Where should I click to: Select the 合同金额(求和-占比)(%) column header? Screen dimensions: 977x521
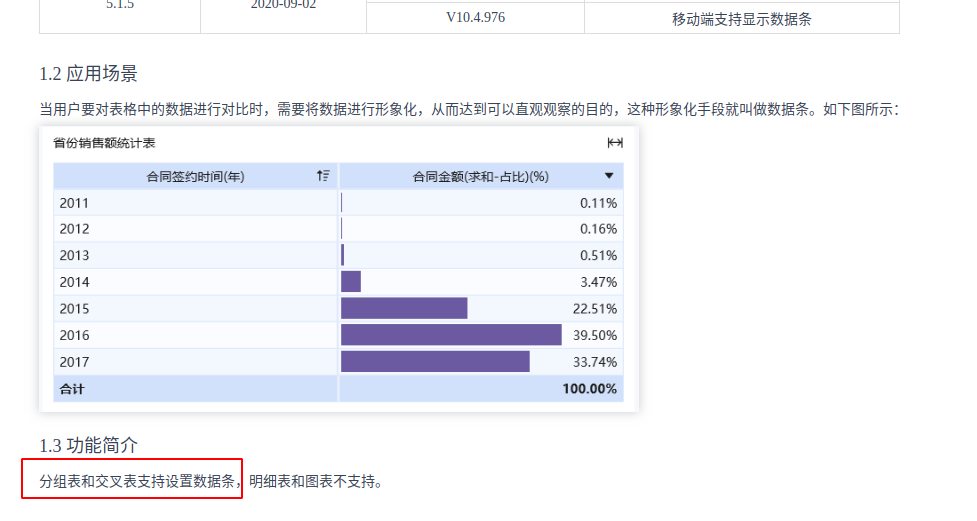point(481,176)
